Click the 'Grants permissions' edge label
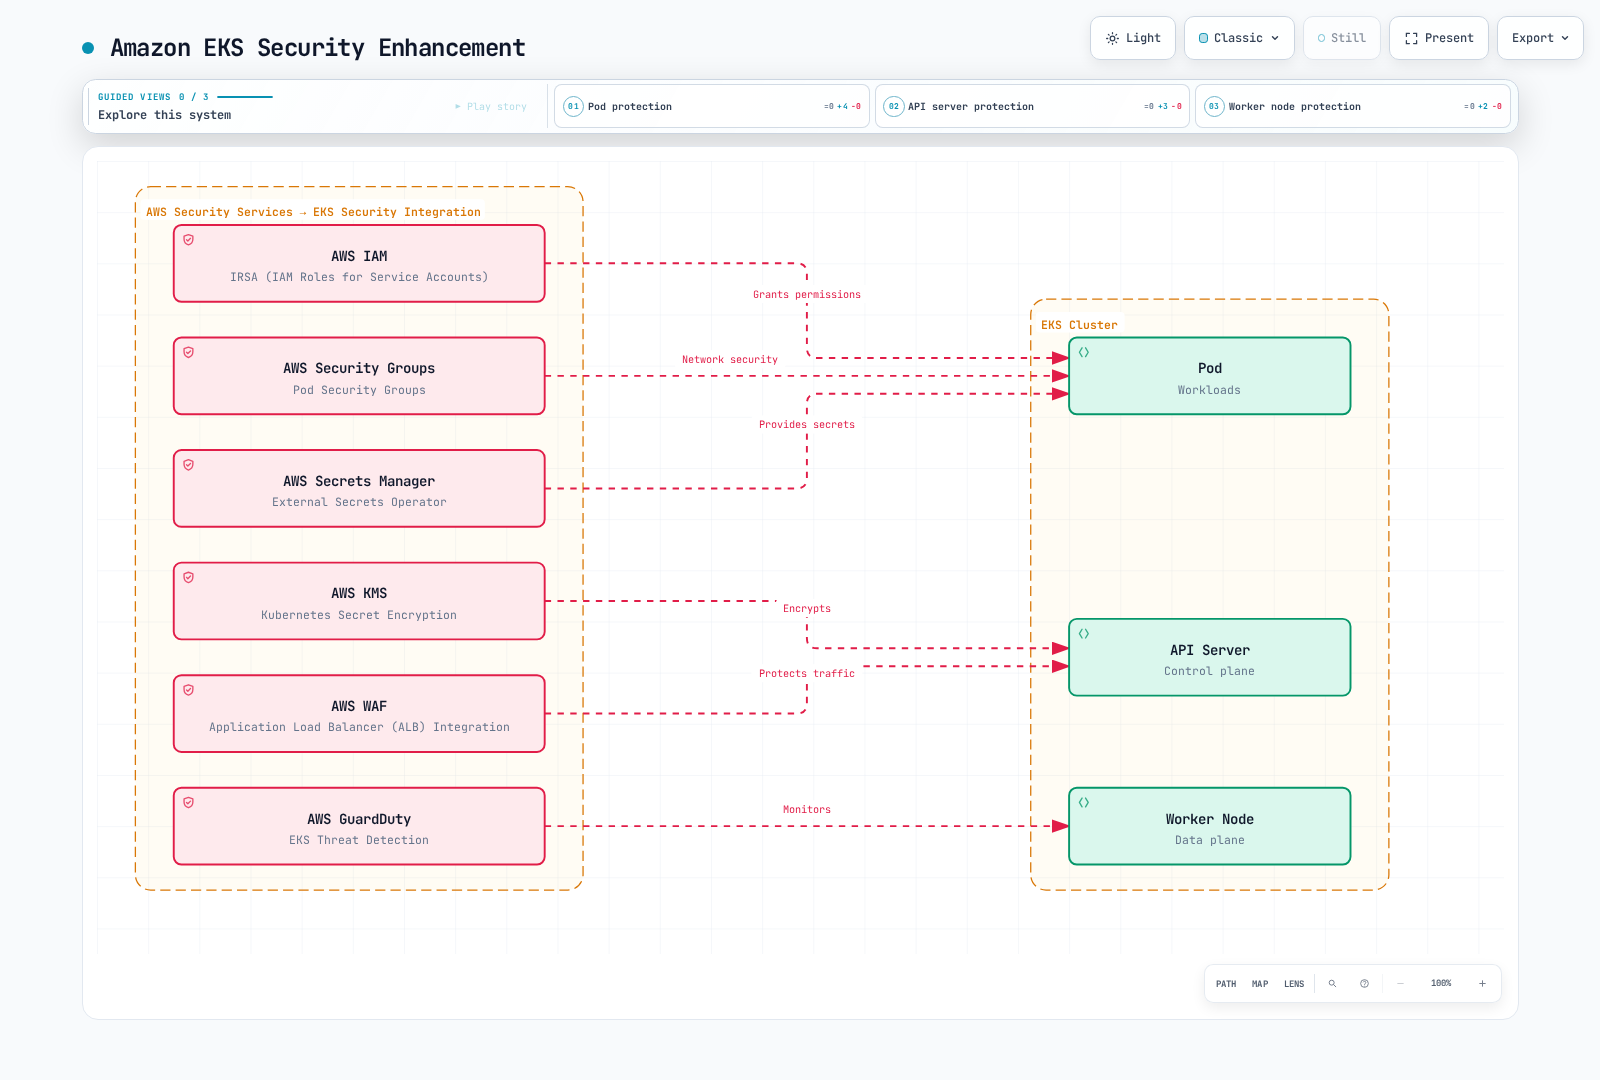Screen dimensions: 1600x1080 click(807, 295)
